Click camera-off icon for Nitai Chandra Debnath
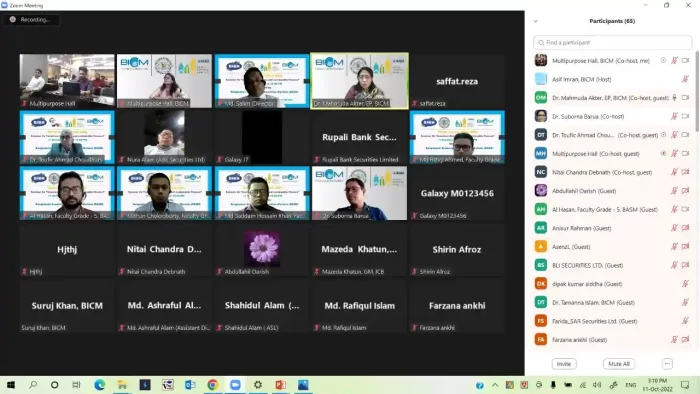 pos(685,172)
